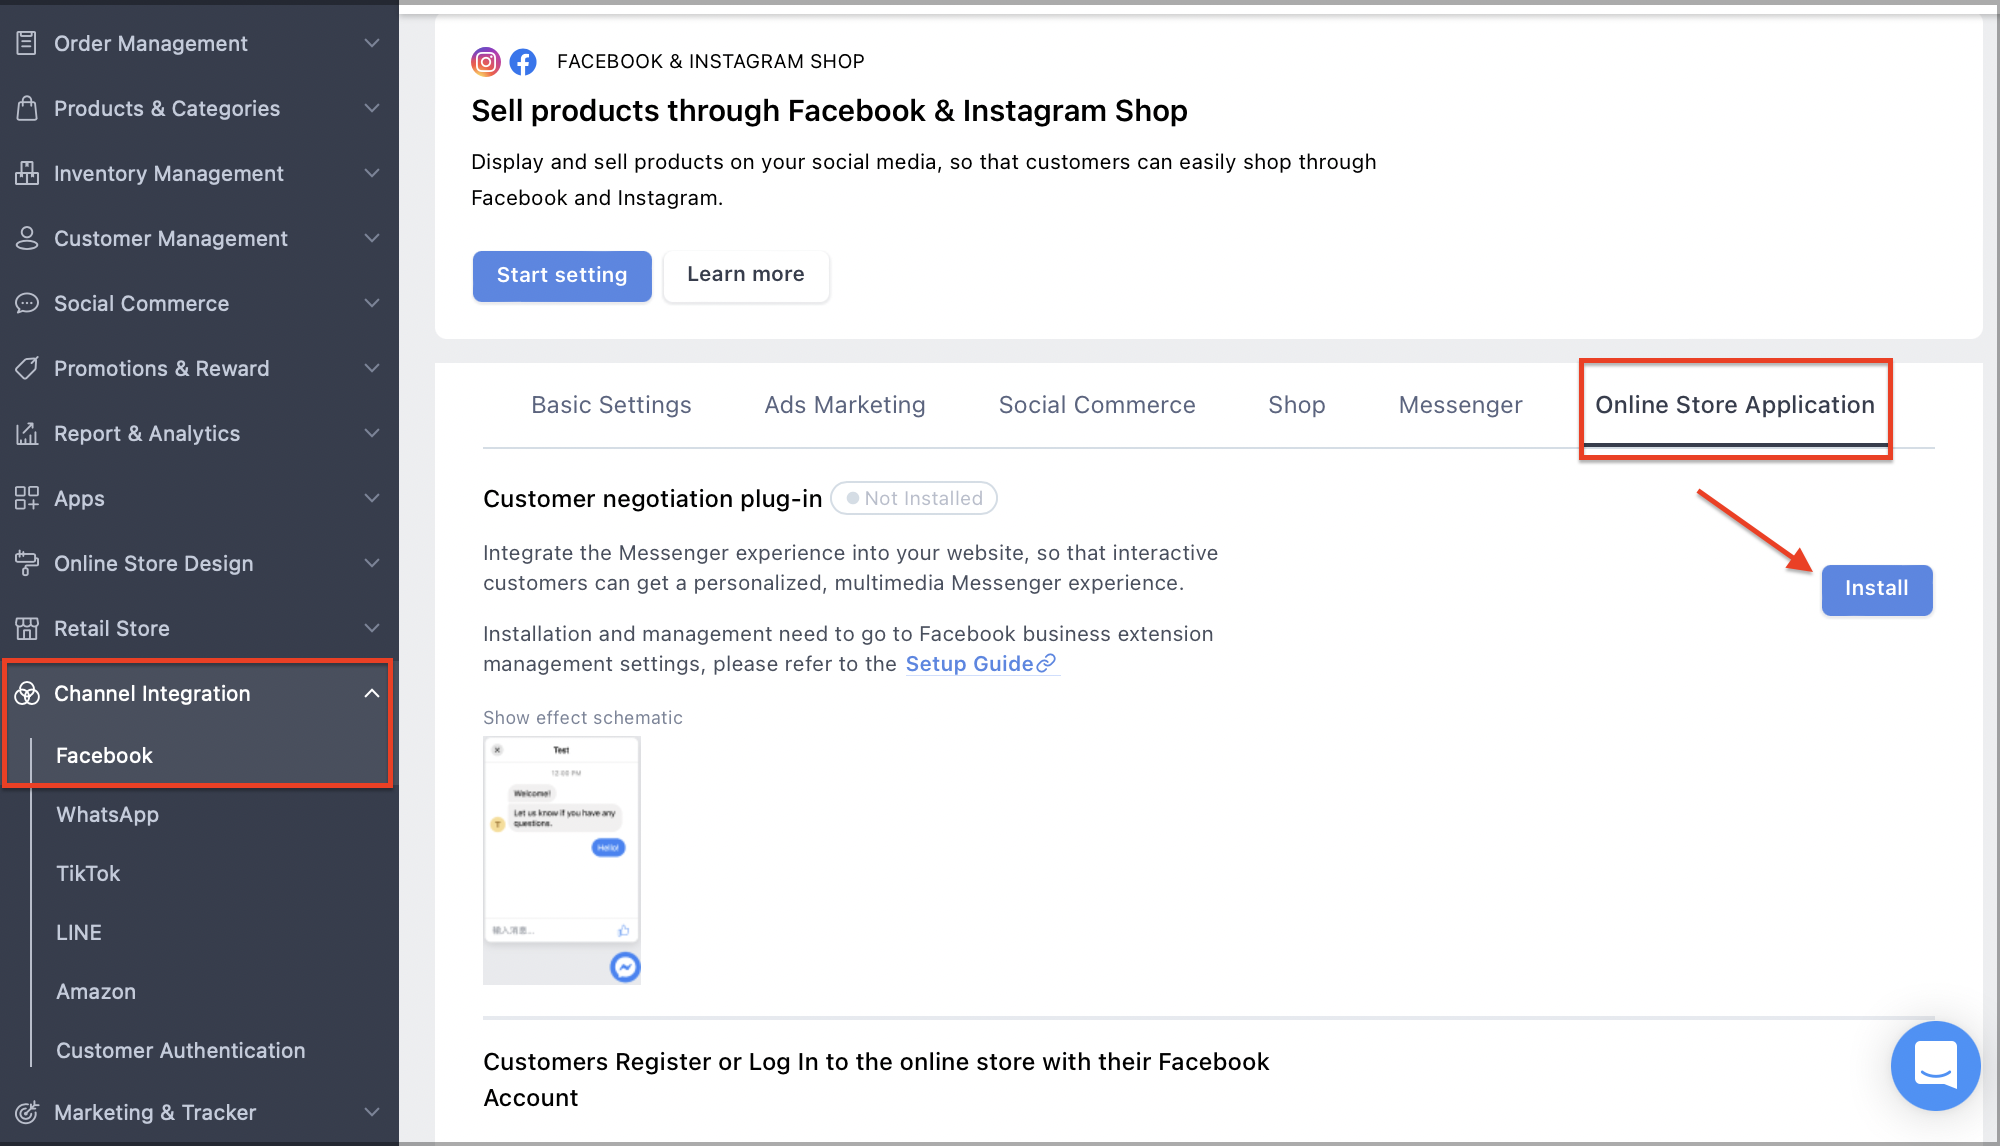Viewport: 2000px width, 1146px height.
Task: Click the Promotions & Reward tag icon
Action: tap(27, 368)
